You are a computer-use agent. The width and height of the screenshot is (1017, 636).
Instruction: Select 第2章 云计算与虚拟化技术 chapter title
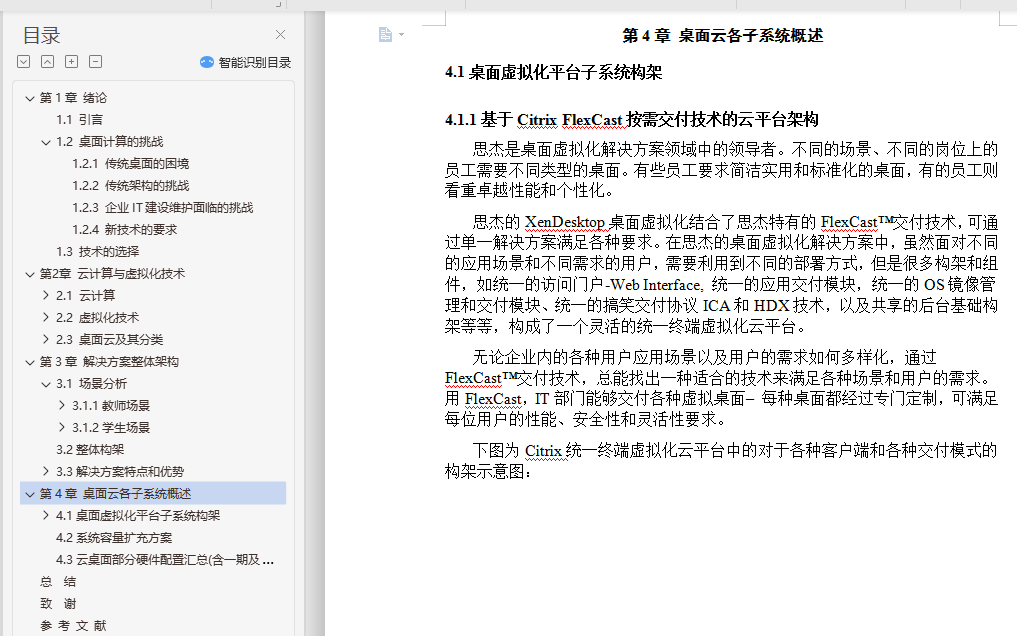(x=112, y=274)
